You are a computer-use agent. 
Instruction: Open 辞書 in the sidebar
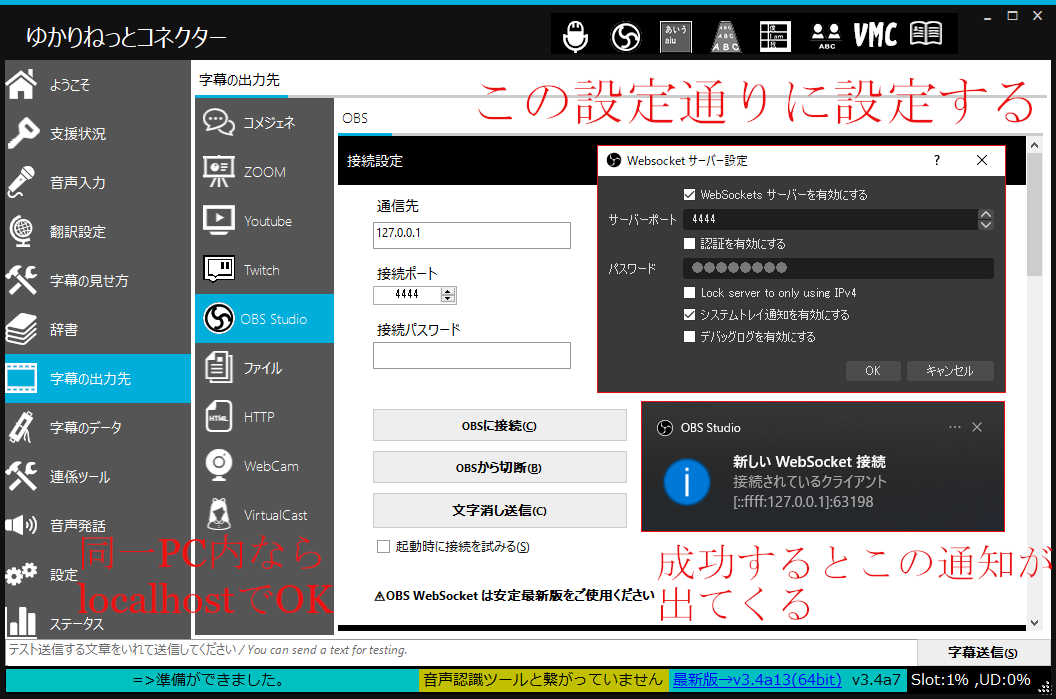98,329
